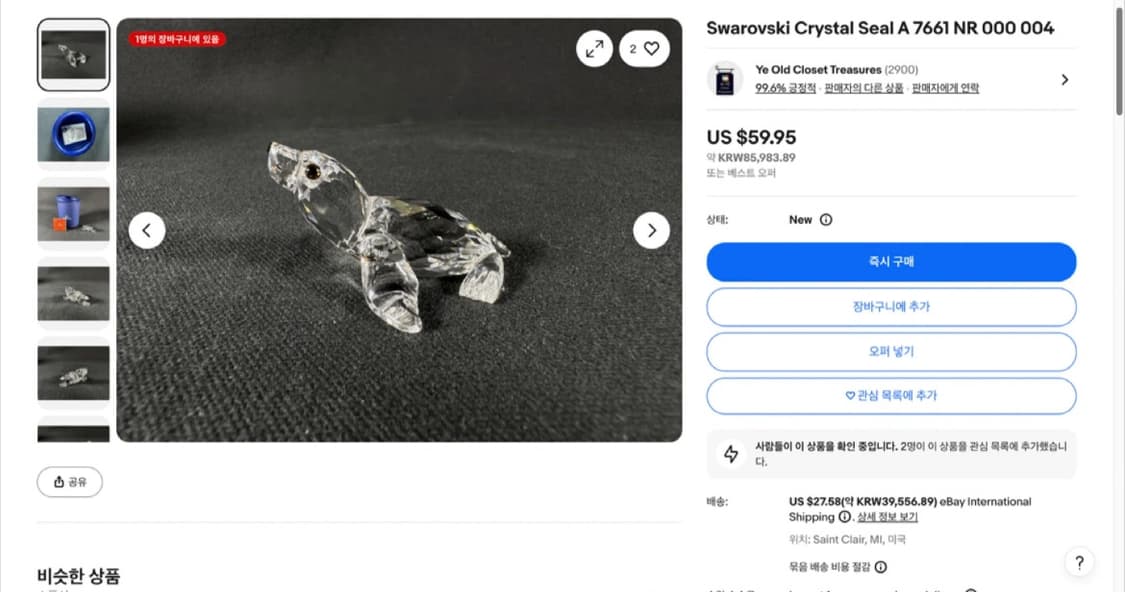
Task: Add the crystal seal to cart
Action: point(891,306)
